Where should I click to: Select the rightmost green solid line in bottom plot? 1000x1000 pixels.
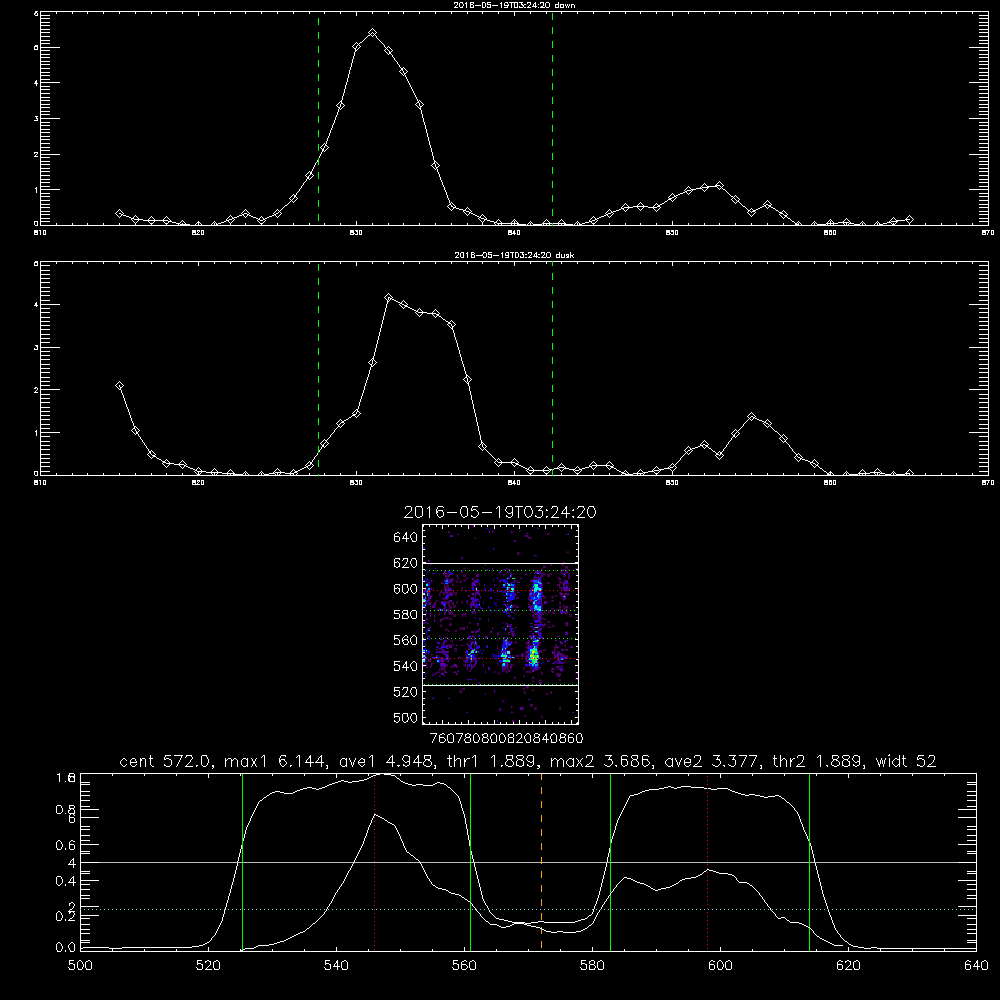pos(809,861)
